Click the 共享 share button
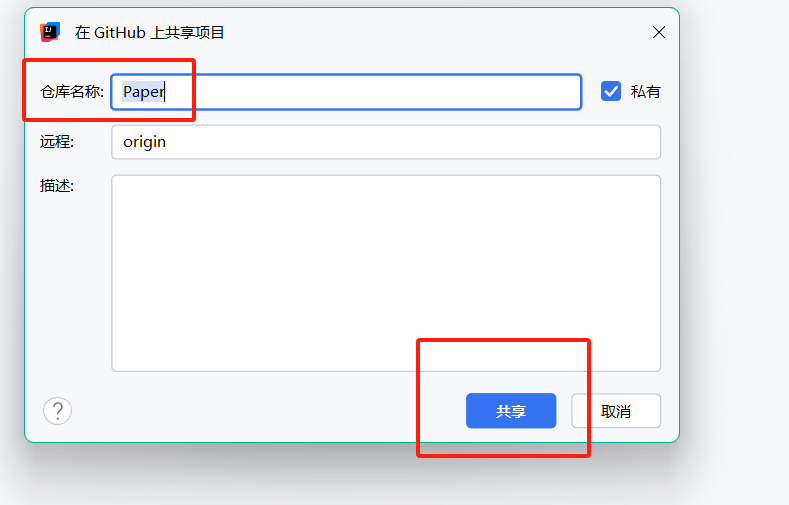Screen dimensions: 789x505 pyautogui.click(x=511, y=411)
